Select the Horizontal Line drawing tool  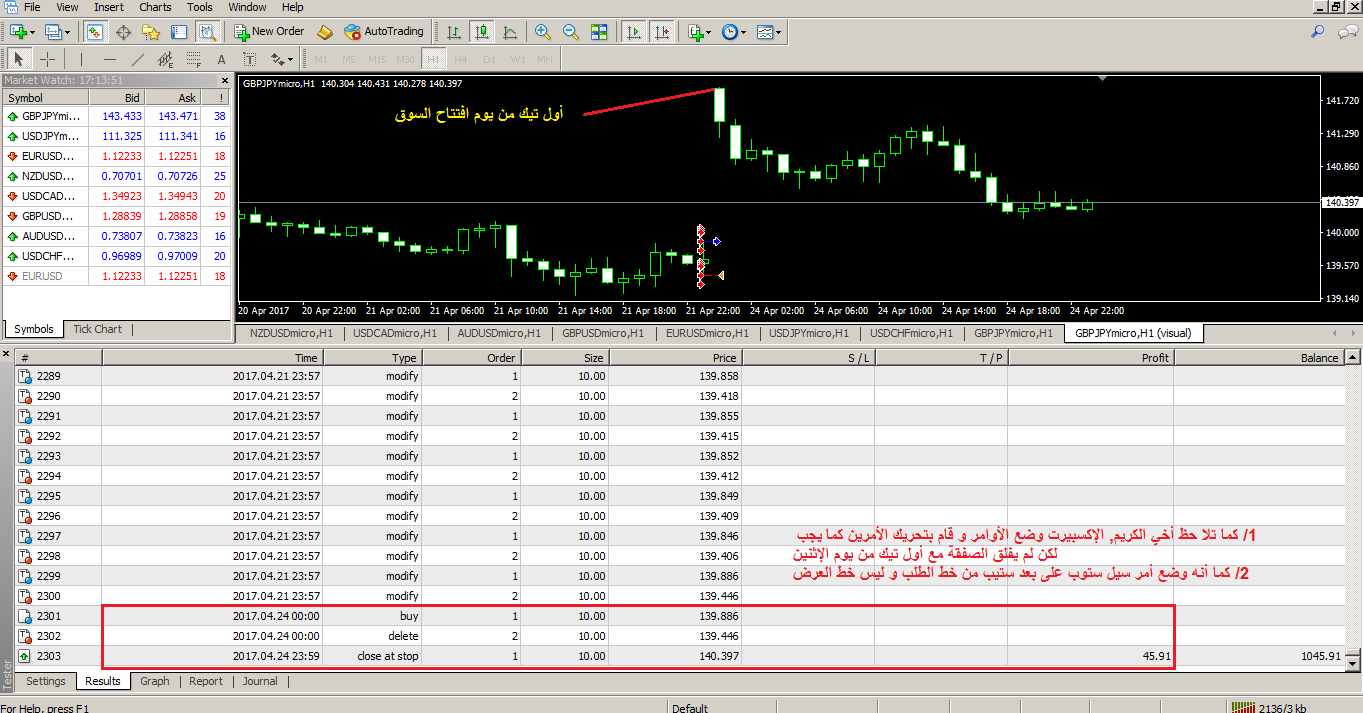click(x=110, y=59)
